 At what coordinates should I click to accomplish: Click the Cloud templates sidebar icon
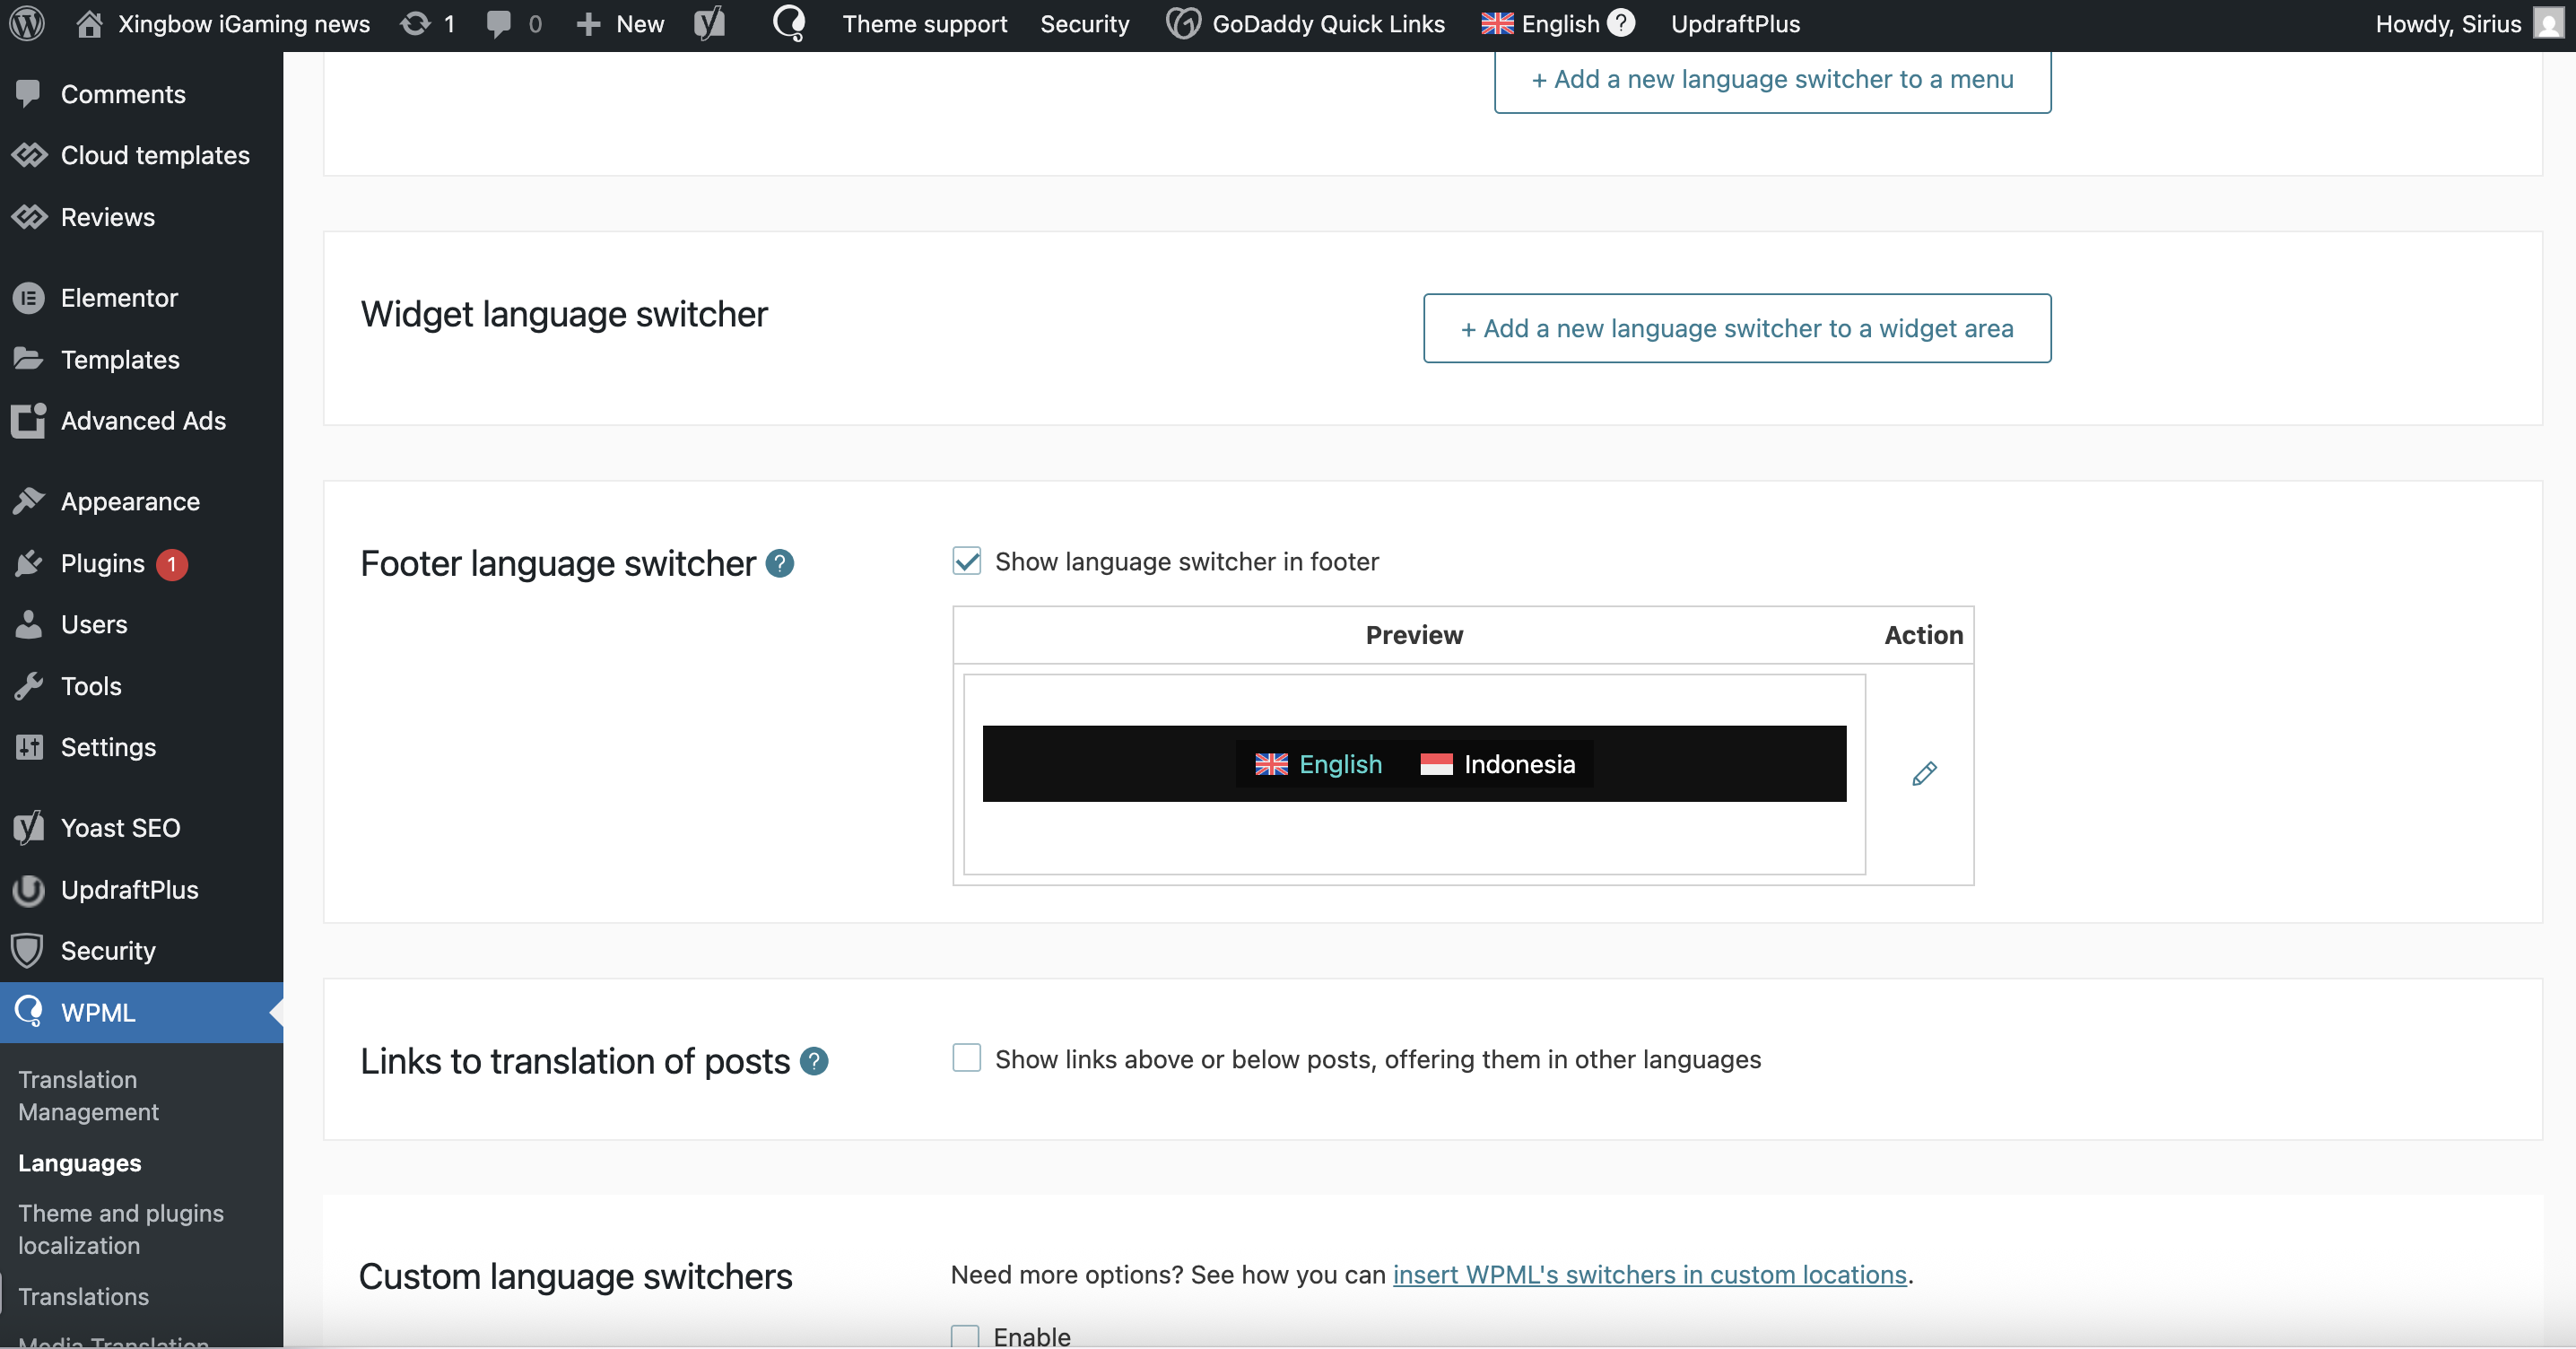29,155
